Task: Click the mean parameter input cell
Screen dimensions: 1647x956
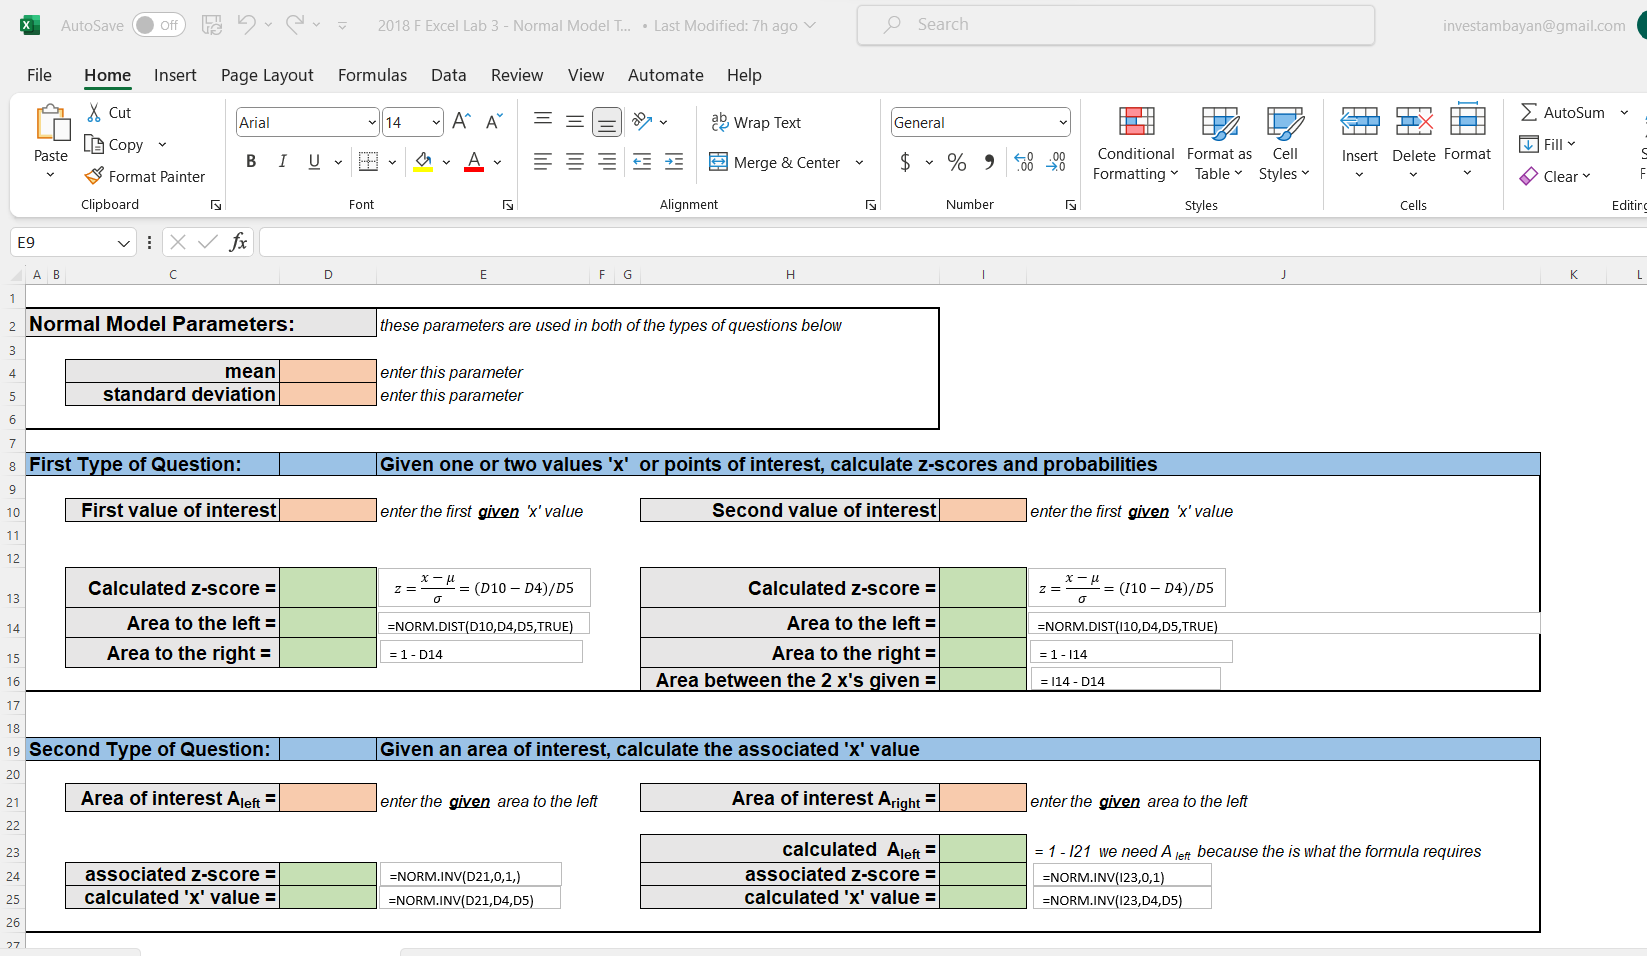Action: click(x=328, y=371)
